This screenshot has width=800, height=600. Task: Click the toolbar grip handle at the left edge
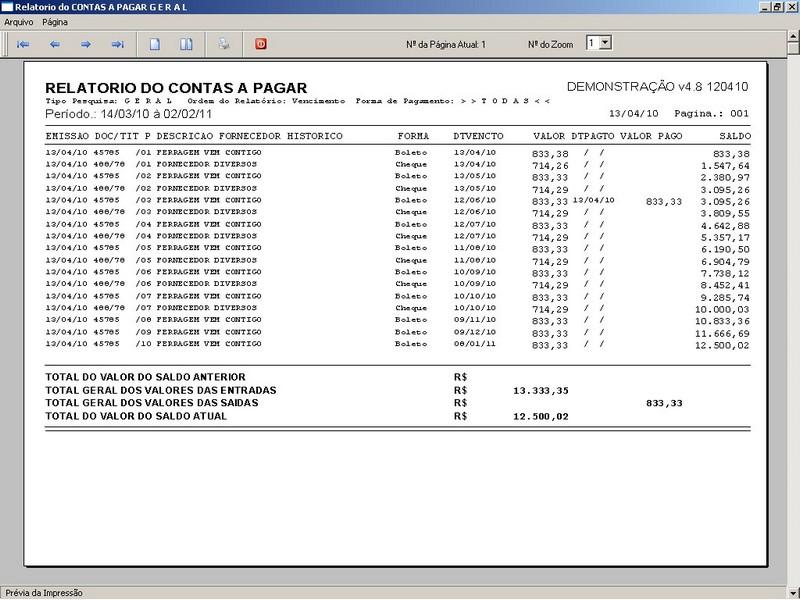point(5,44)
